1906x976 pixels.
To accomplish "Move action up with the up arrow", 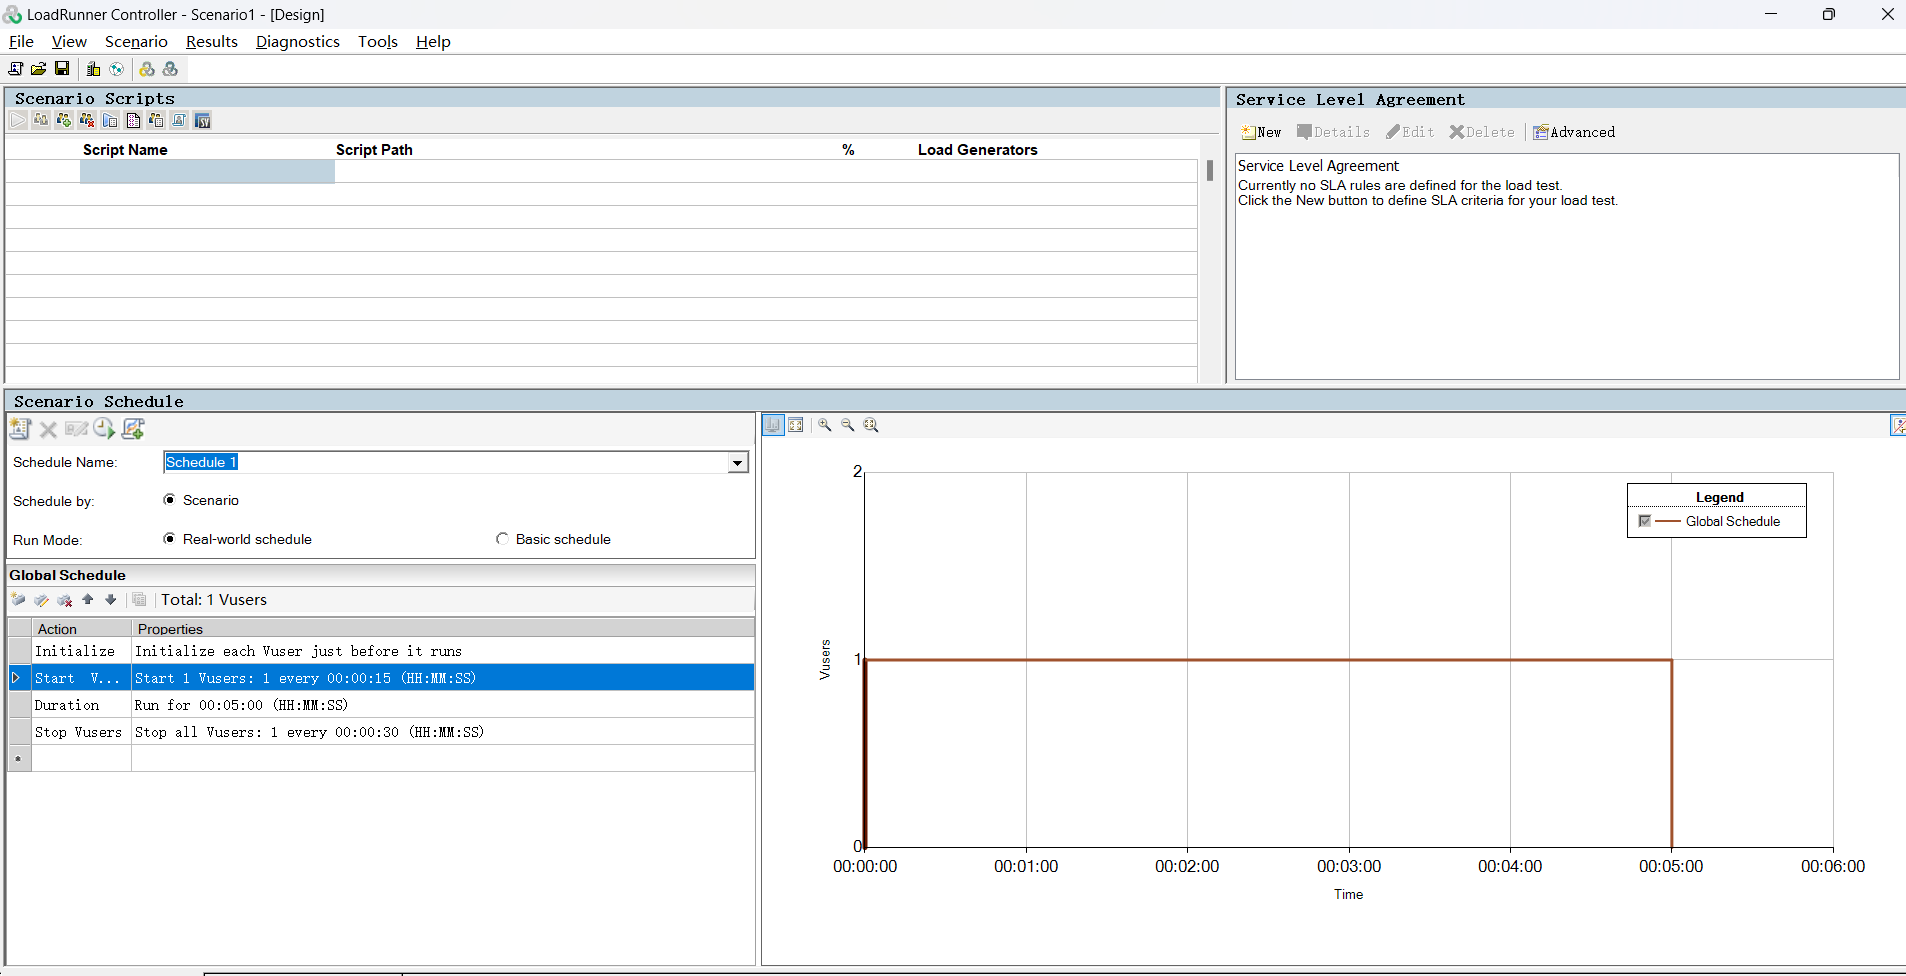I will coord(88,600).
